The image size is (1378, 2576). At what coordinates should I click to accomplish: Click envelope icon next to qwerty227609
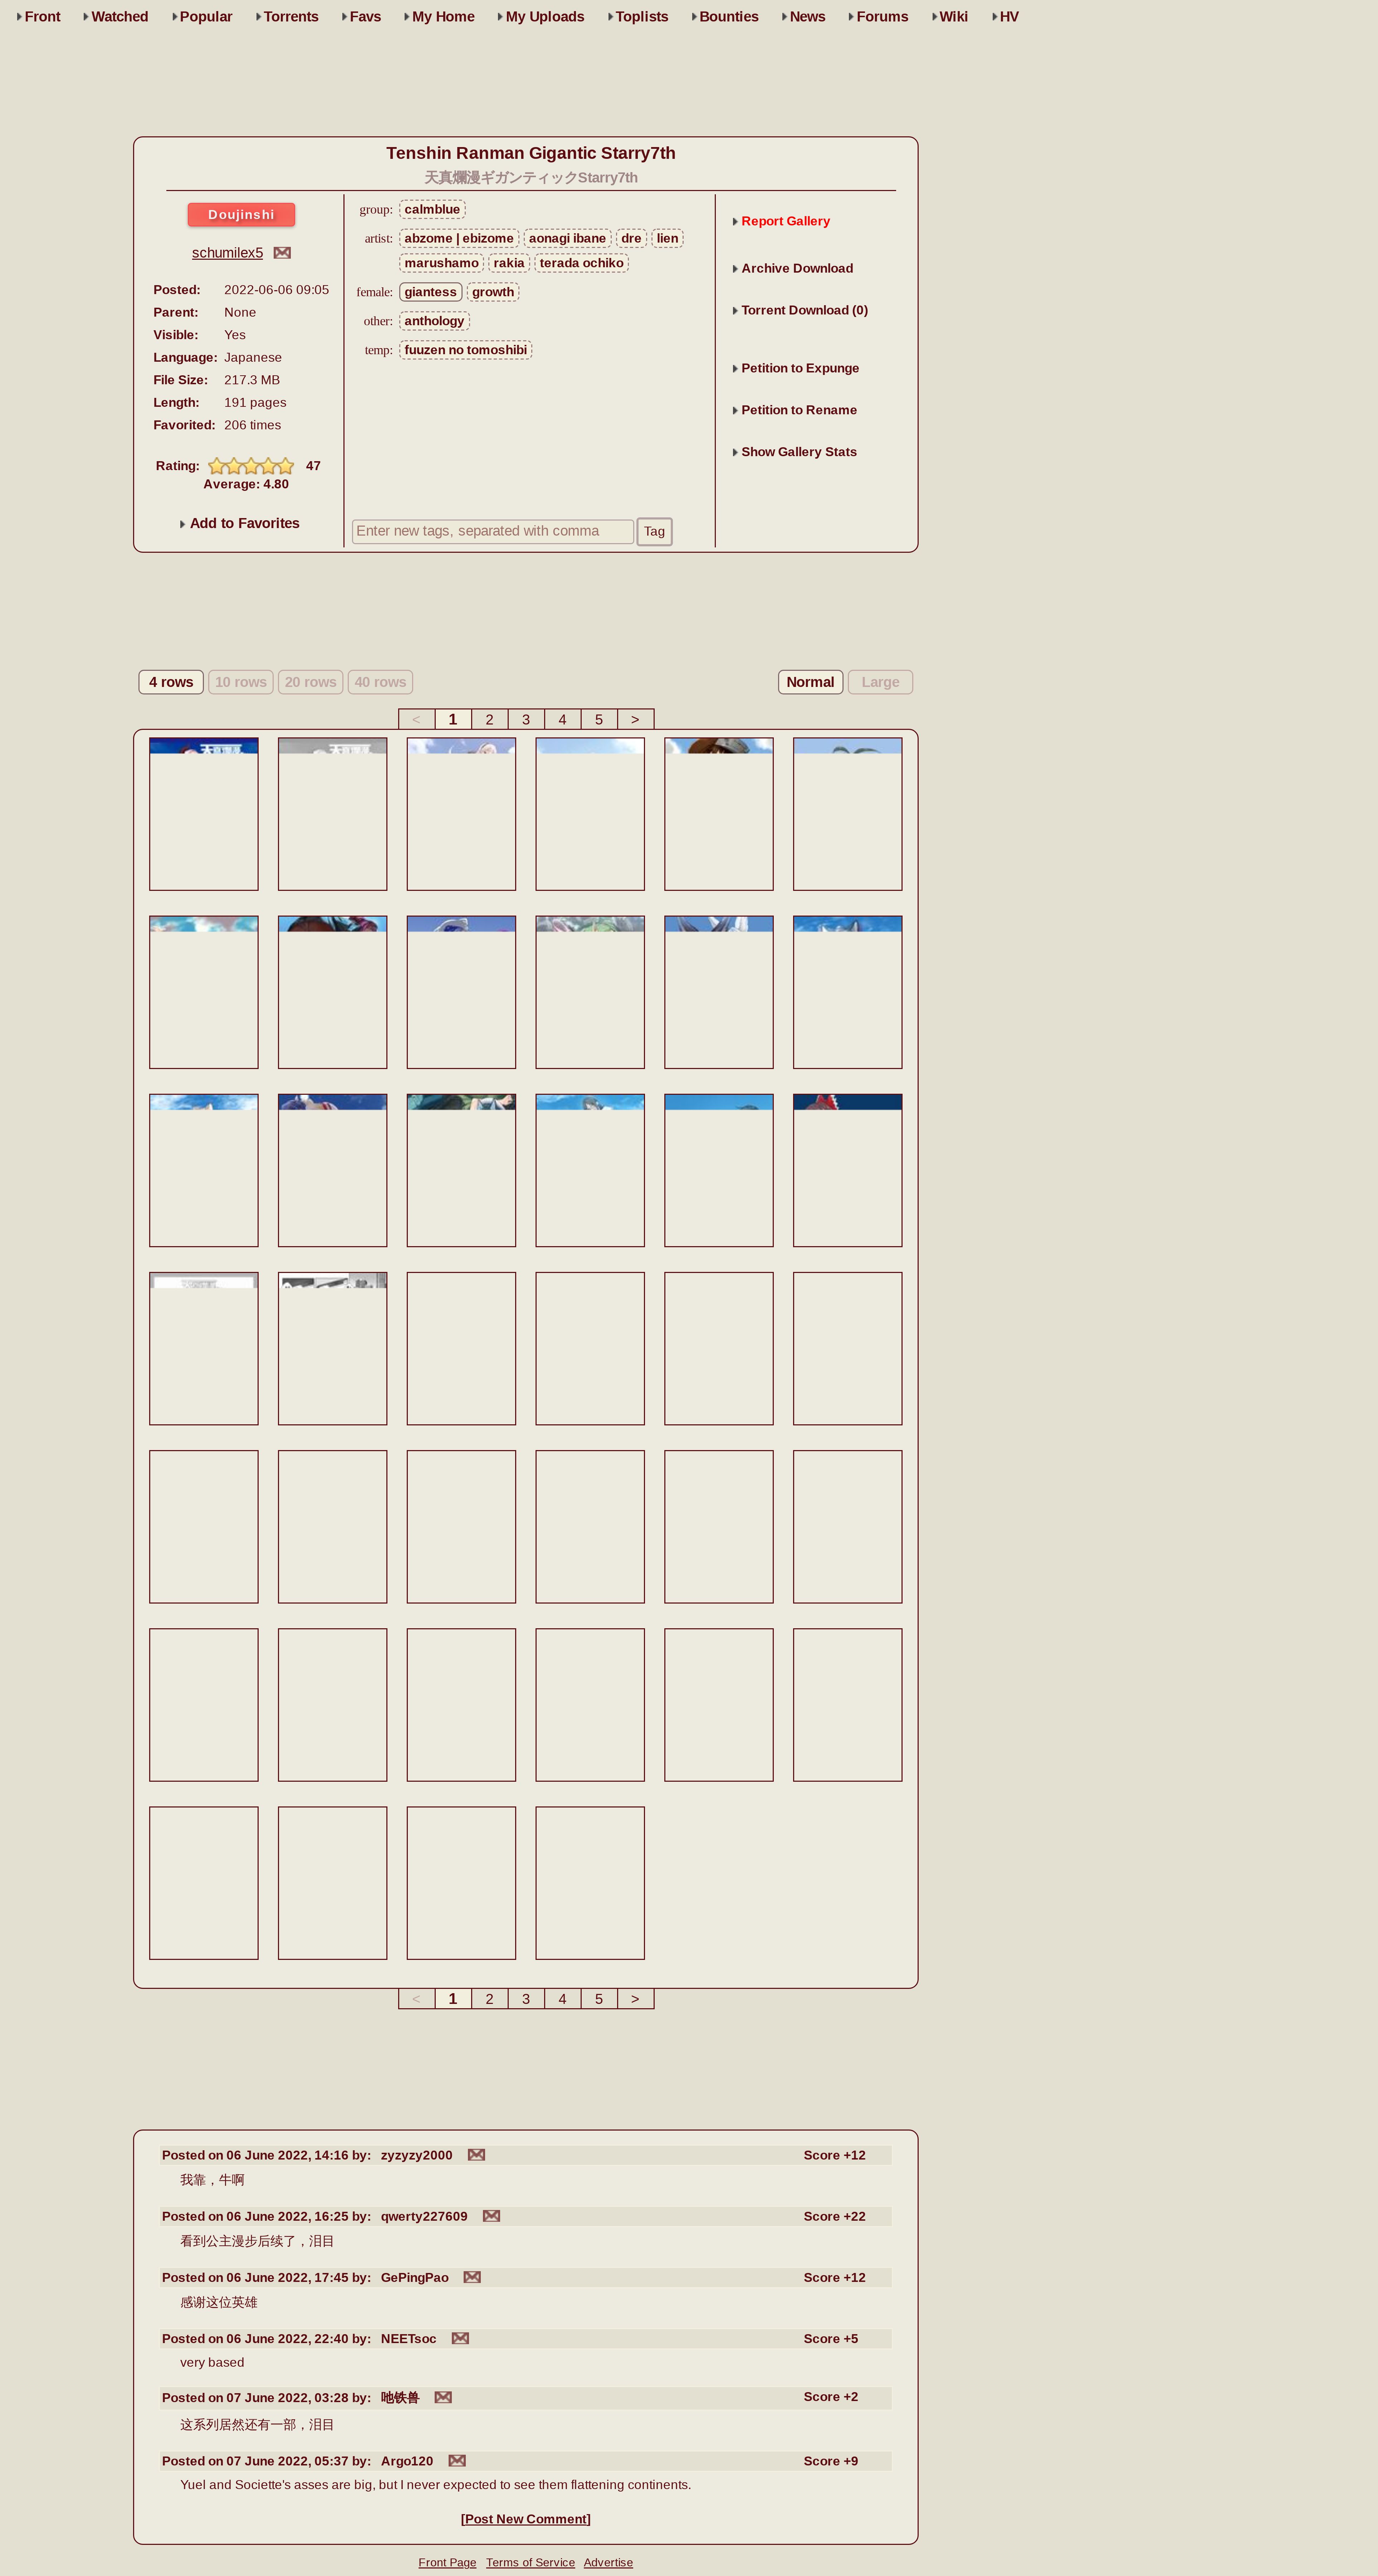[x=491, y=2216]
